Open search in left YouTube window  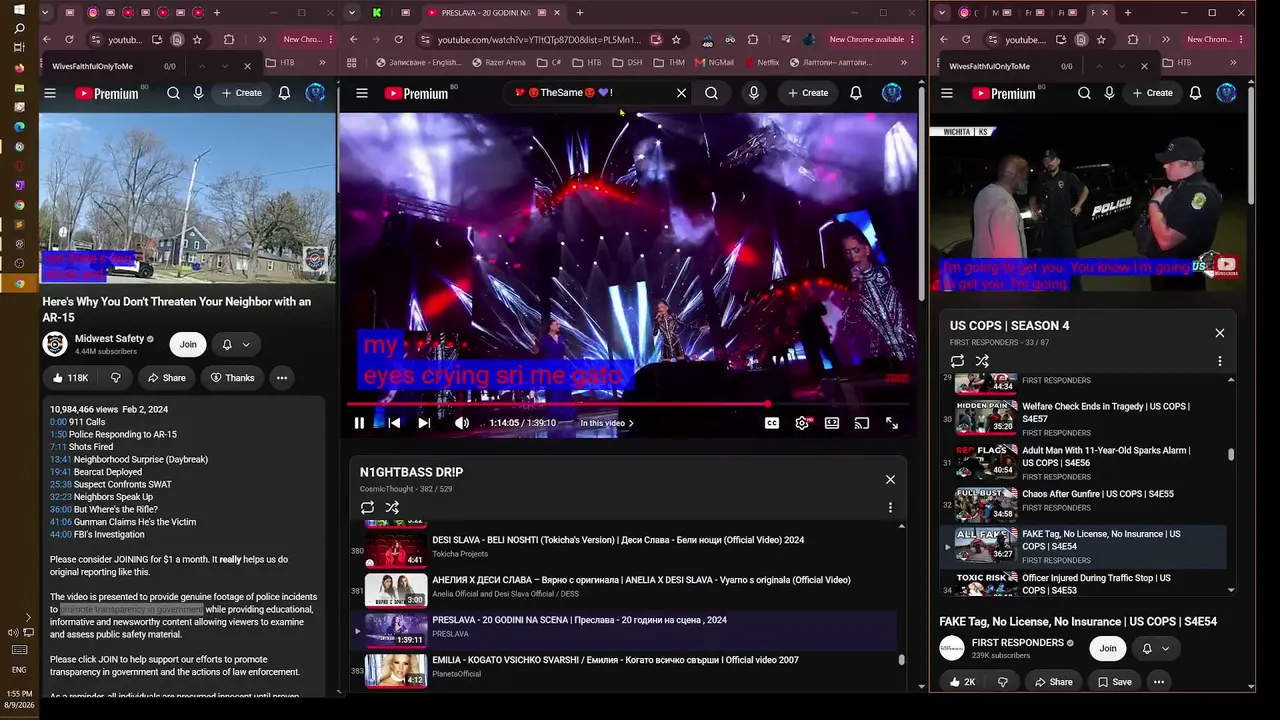pyautogui.click(x=173, y=93)
